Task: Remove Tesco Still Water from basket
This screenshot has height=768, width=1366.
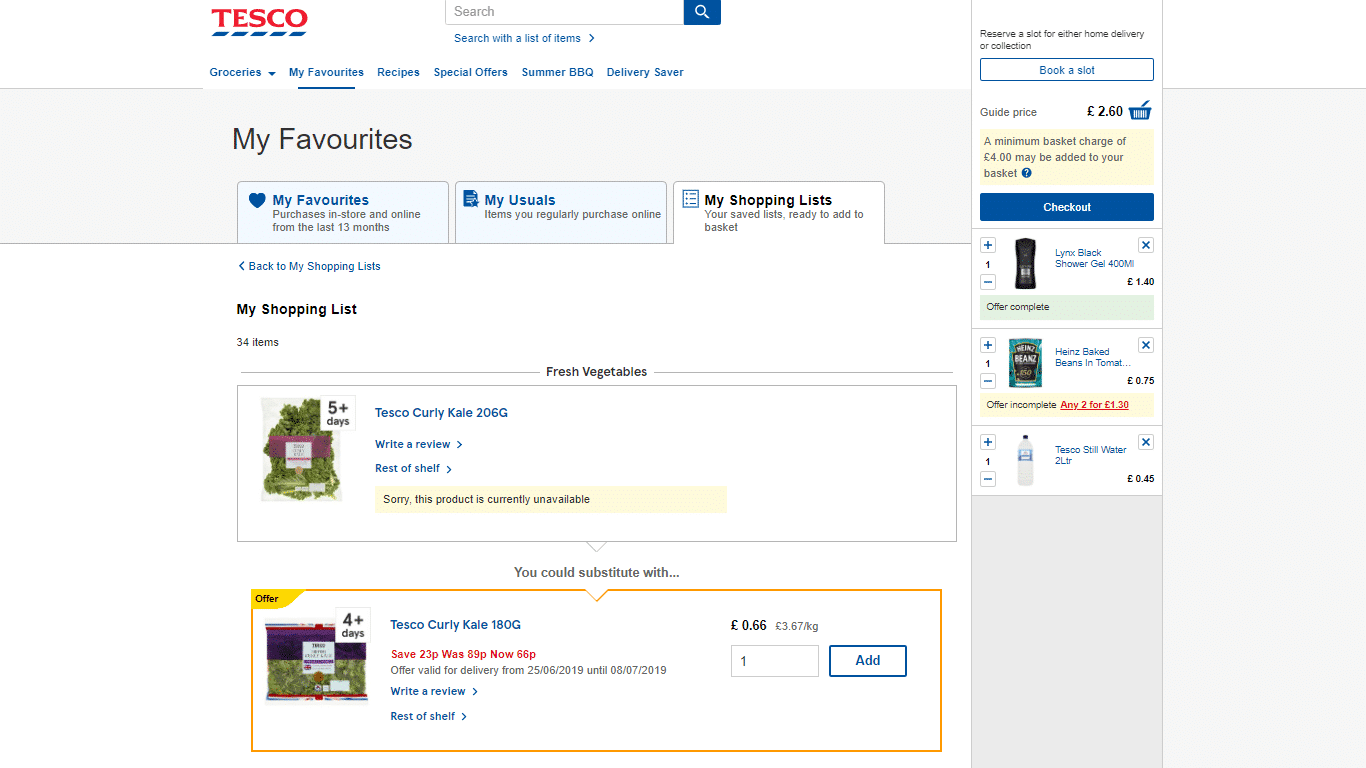Action: tap(1146, 442)
